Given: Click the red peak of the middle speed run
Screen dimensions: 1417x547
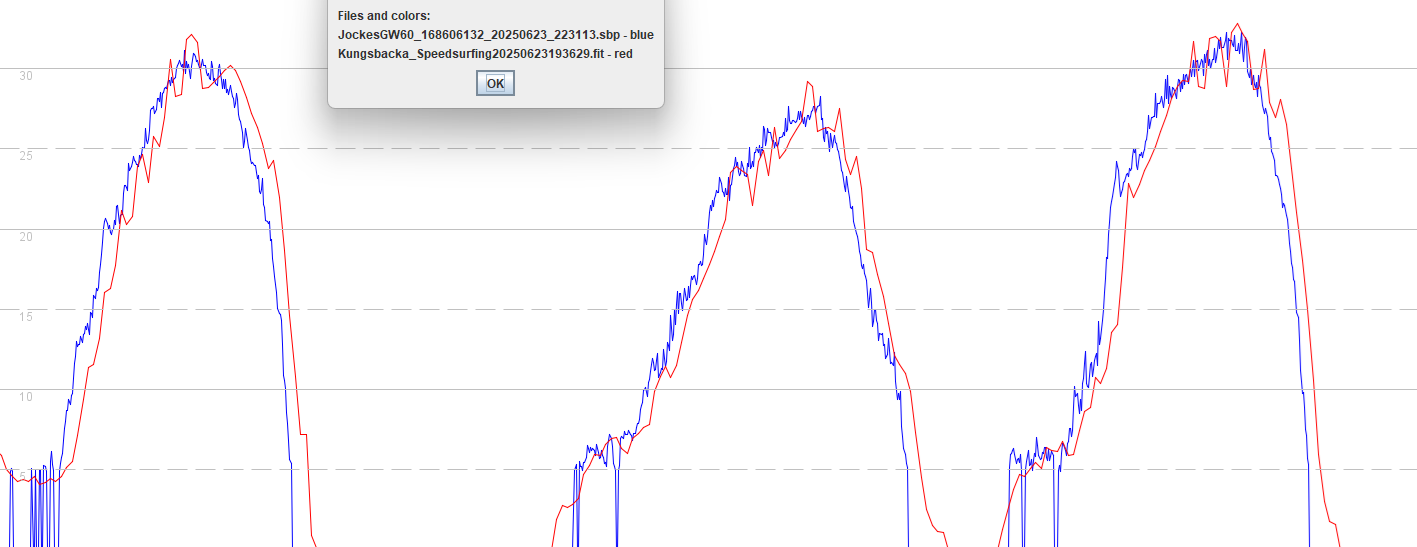Looking at the screenshot, I should 808,84.
